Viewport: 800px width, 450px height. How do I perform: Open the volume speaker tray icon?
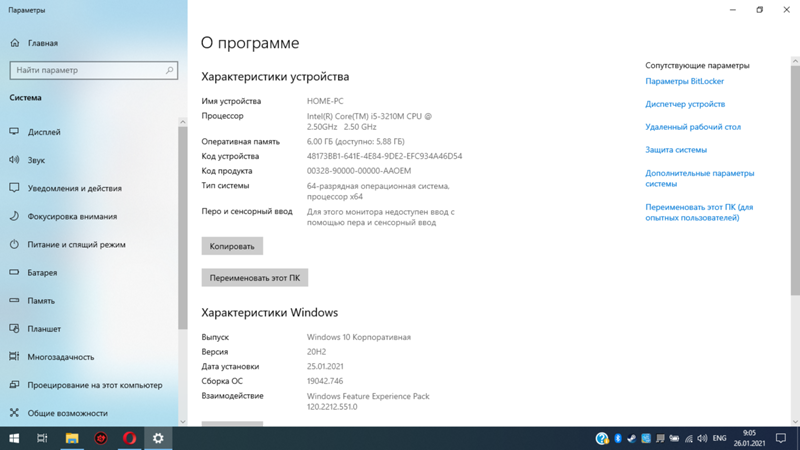click(703, 438)
